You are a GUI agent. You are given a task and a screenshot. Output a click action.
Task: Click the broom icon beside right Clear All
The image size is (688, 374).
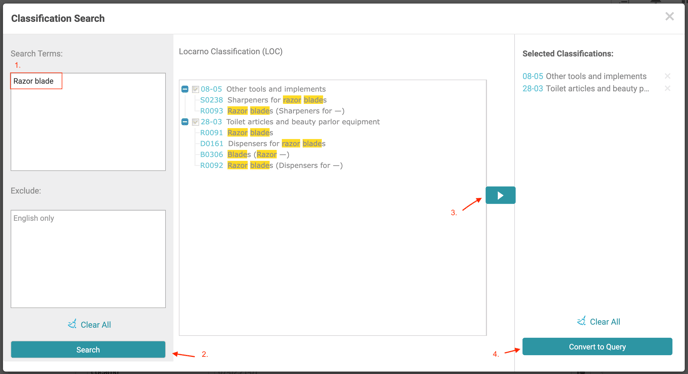tap(581, 321)
